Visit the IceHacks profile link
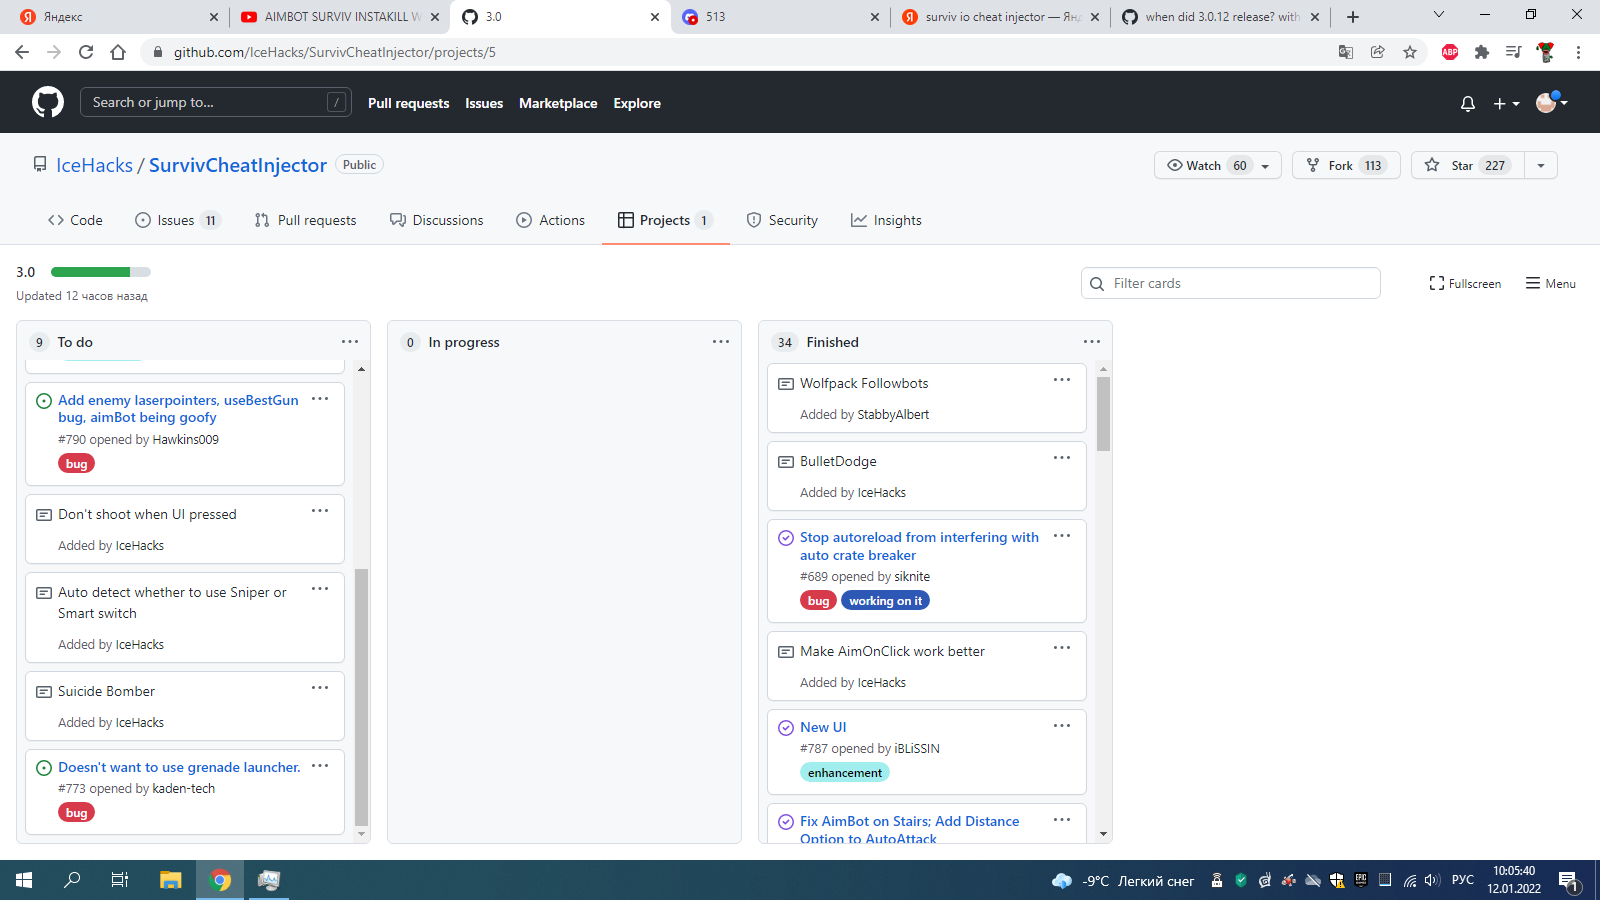 click(x=93, y=164)
